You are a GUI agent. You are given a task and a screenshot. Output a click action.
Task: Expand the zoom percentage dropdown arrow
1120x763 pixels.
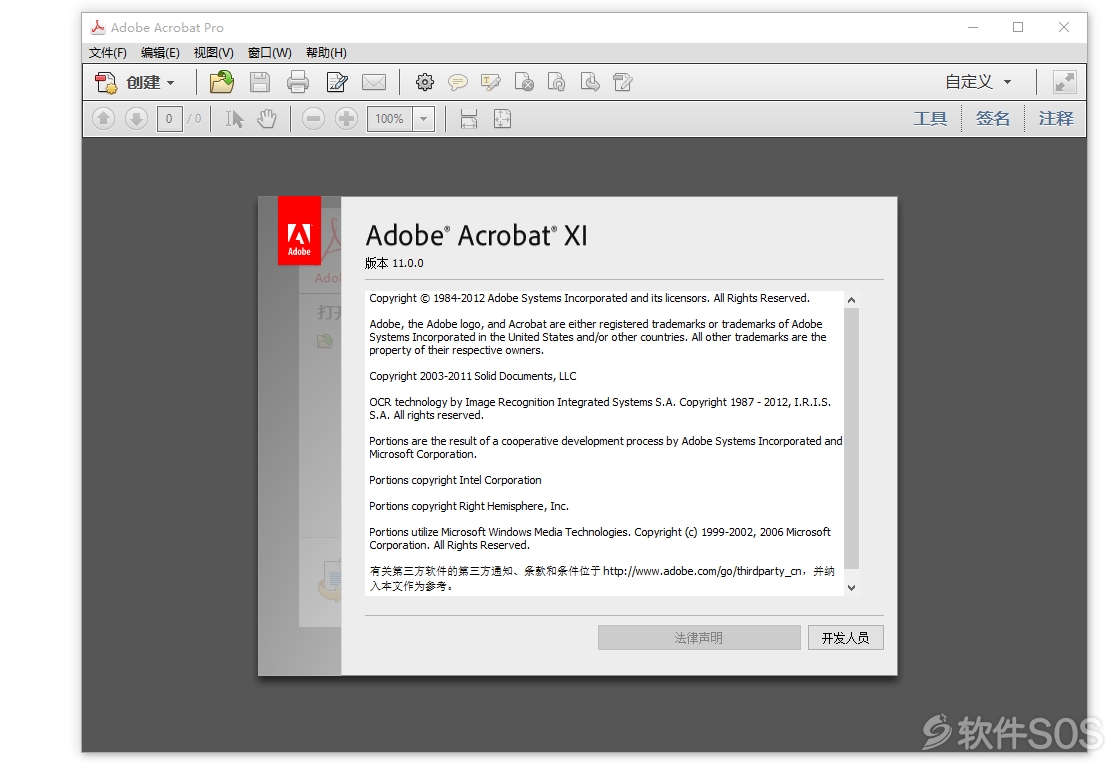point(424,119)
